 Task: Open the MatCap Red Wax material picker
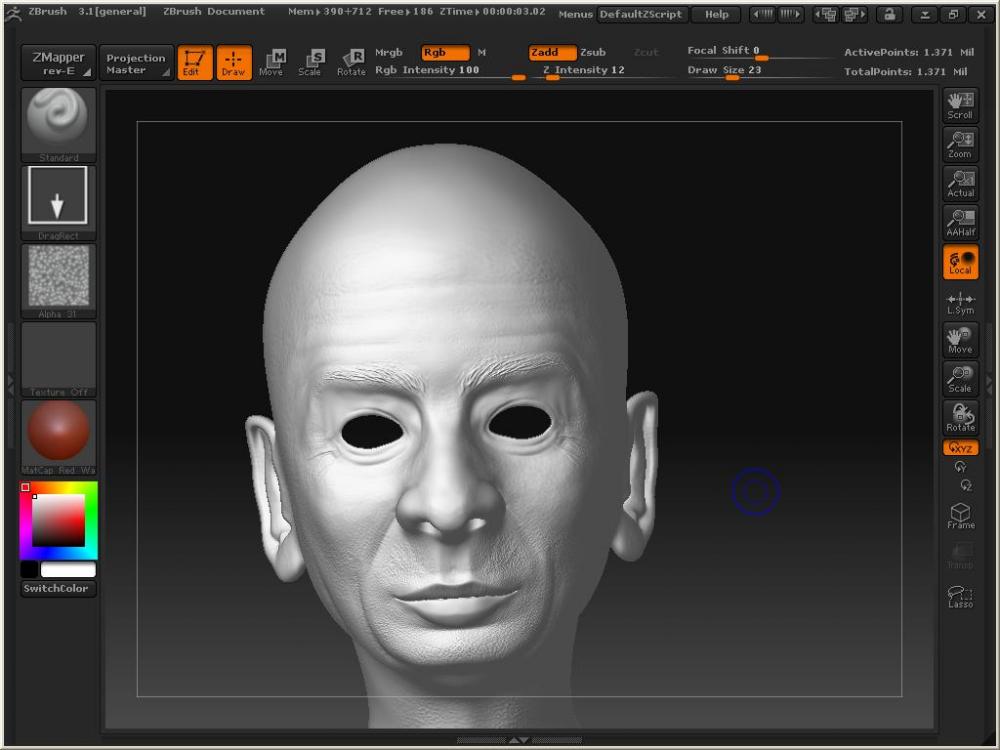(59, 435)
